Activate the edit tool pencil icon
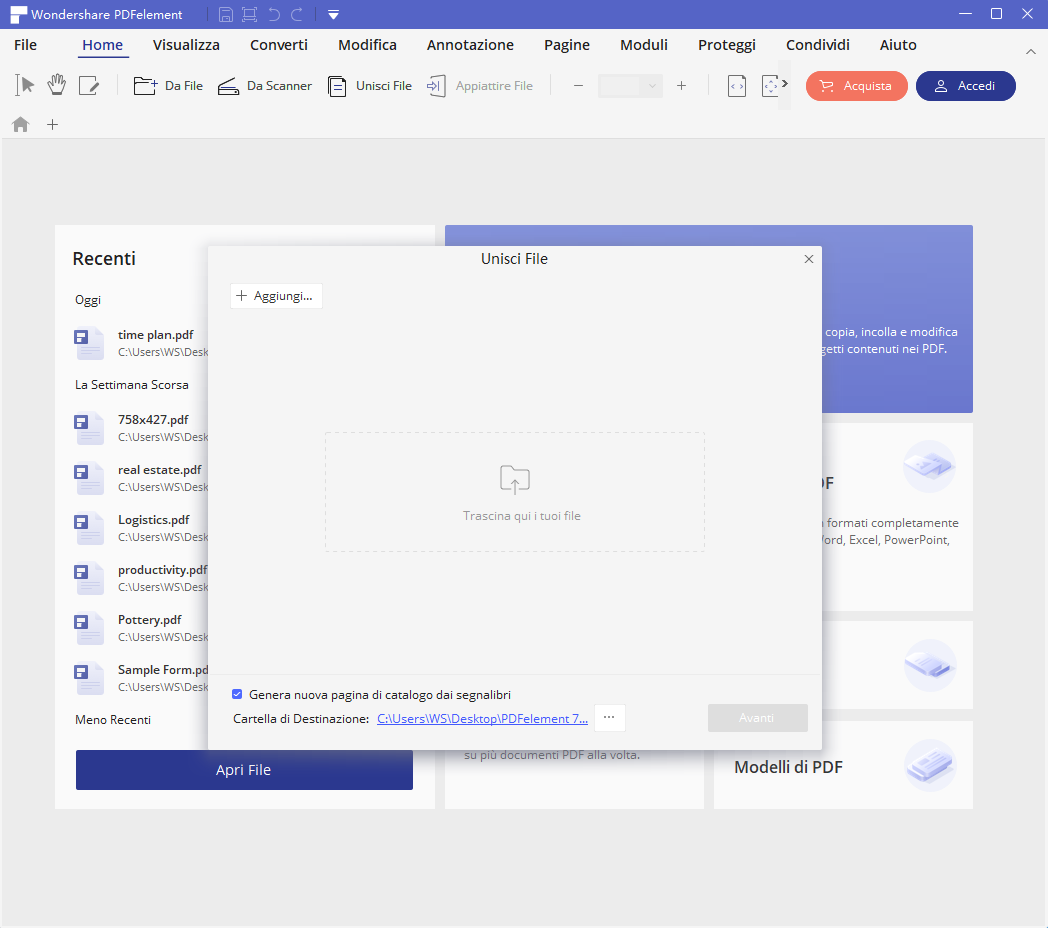 [89, 86]
